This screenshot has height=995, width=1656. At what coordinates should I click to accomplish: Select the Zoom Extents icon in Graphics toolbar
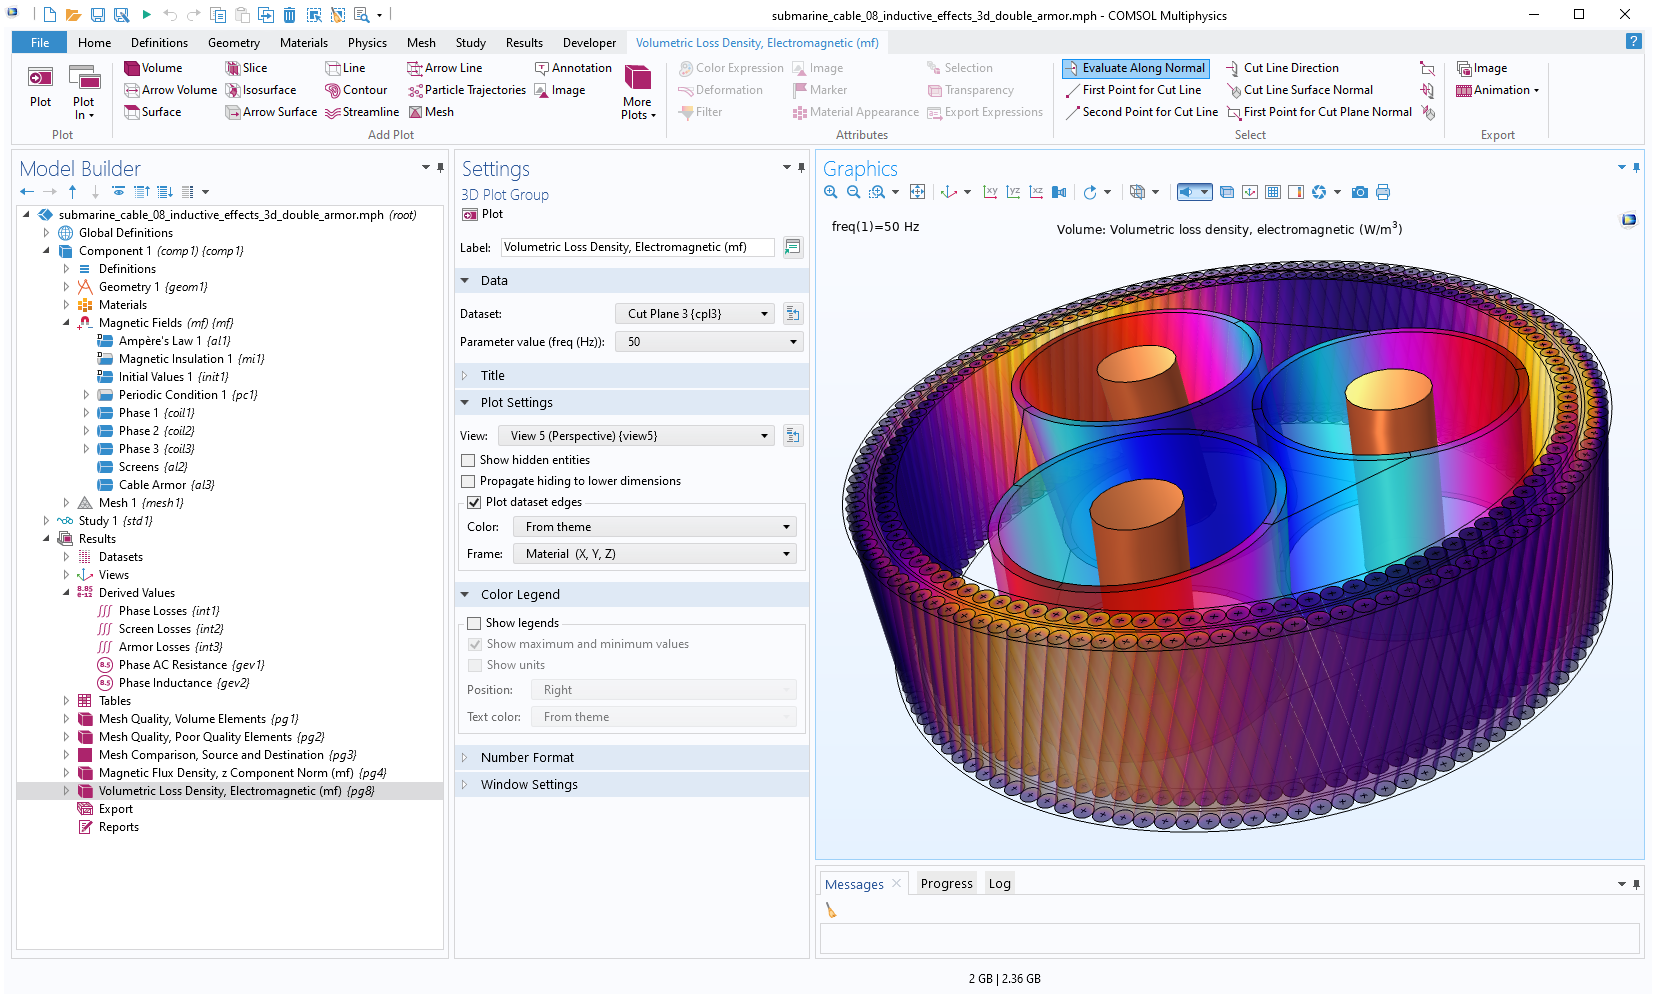pos(917,192)
